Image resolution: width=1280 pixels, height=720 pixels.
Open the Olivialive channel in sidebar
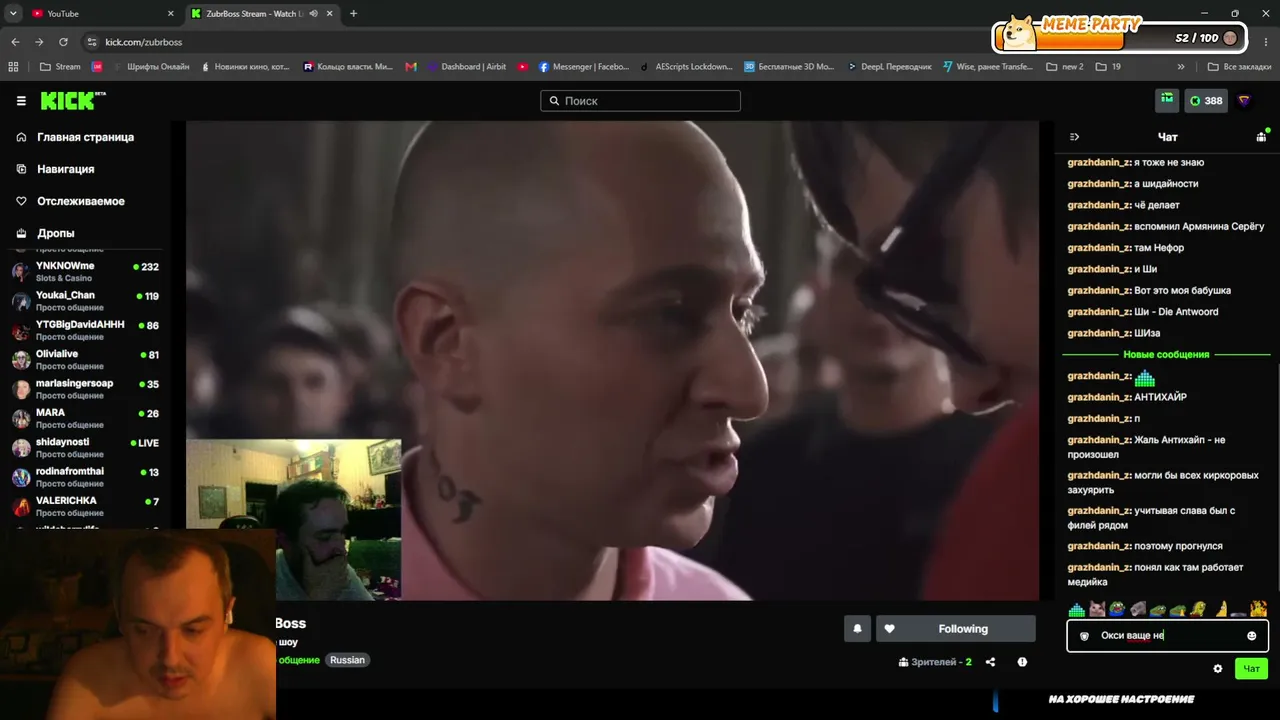coord(86,359)
